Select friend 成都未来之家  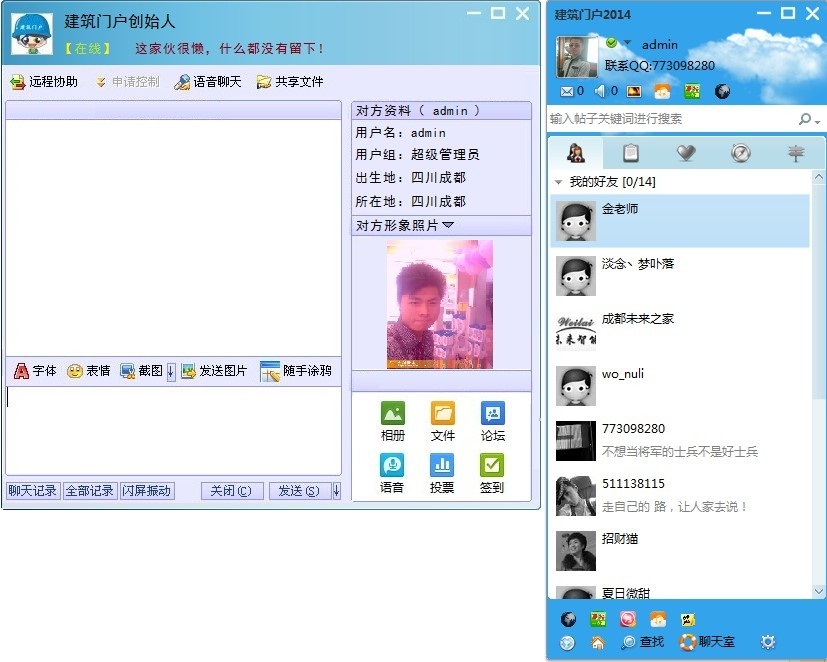679,331
